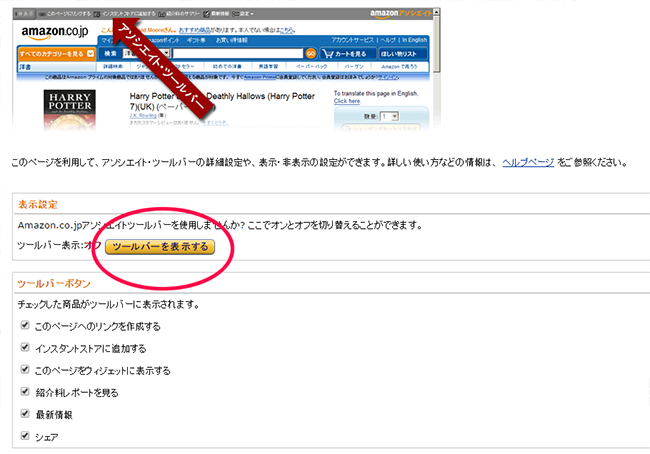Click the Harry Potter book cover thumbnail
This screenshot has height=454, width=650.
coord(70,110)
